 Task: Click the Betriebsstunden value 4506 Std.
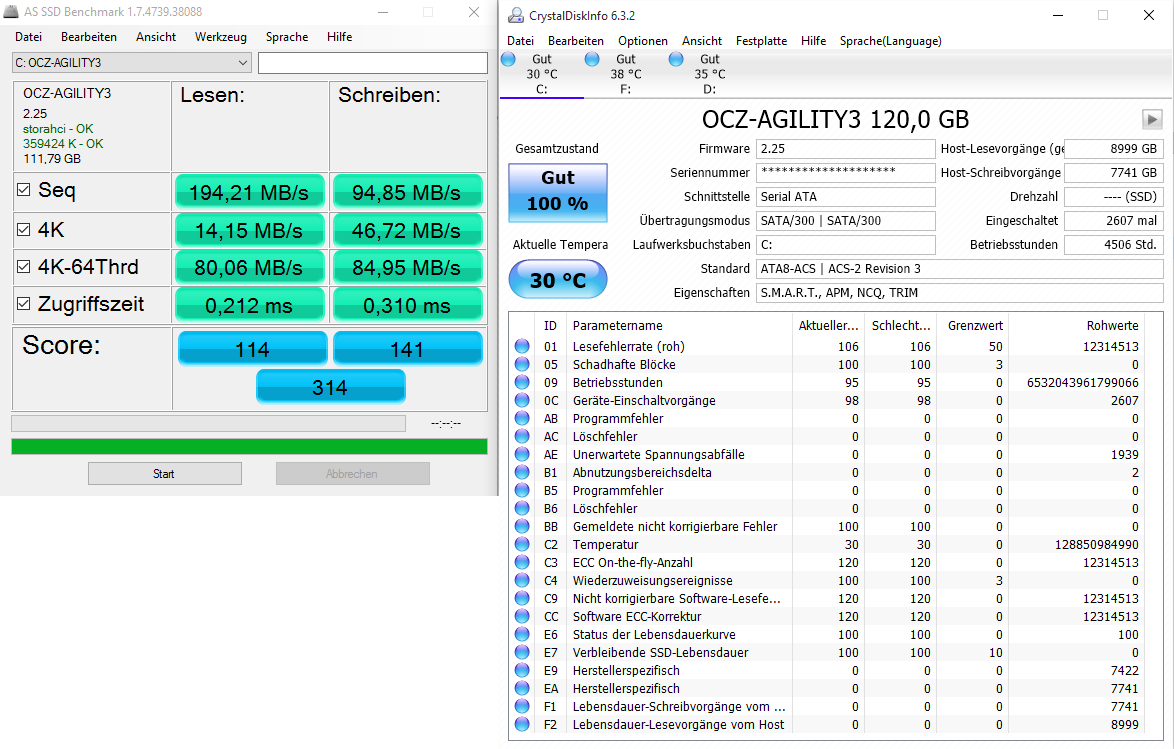(x=1113, y=245)
